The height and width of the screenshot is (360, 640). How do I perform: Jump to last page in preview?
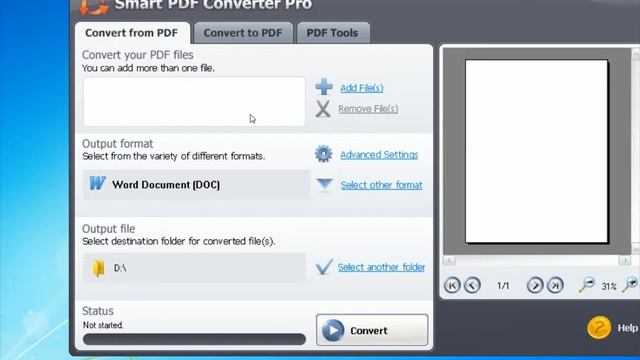556,285
